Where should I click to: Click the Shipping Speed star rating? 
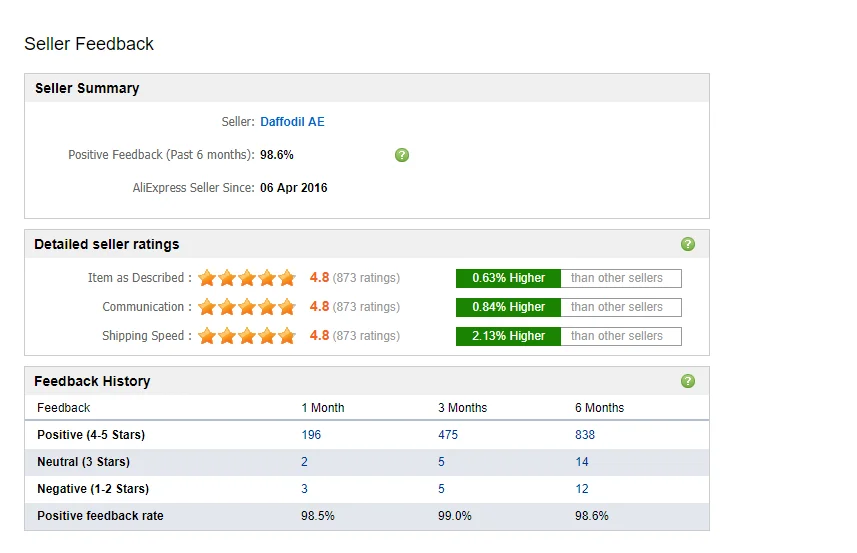coord(247,336)
